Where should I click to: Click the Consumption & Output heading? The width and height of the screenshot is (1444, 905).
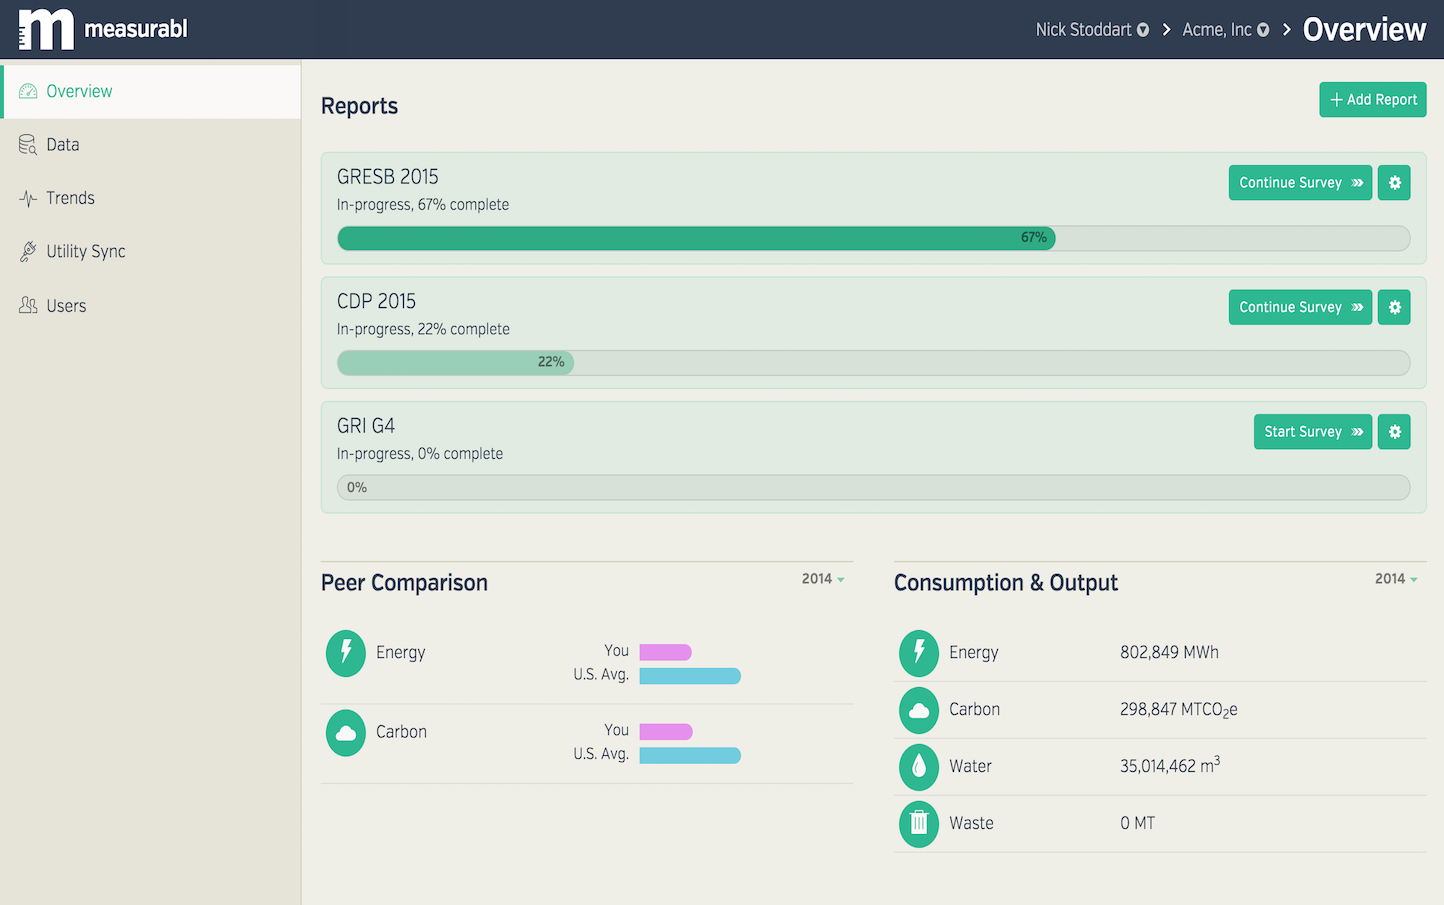pos(1006,583)
